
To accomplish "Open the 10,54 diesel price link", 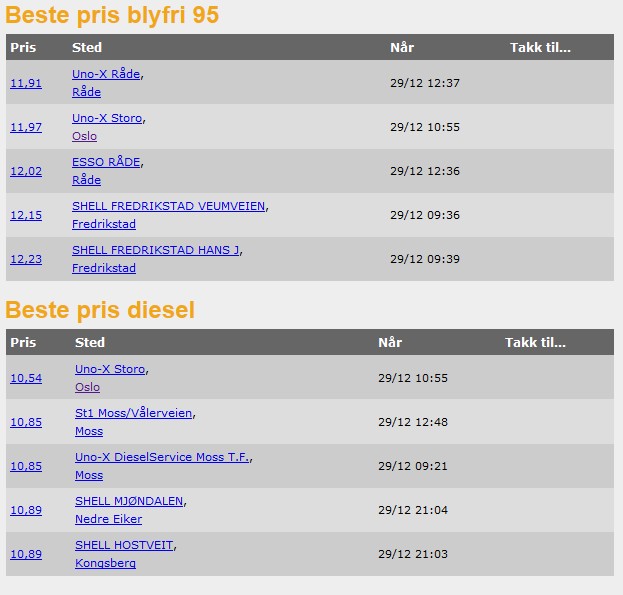I will [x=26, y=378].
